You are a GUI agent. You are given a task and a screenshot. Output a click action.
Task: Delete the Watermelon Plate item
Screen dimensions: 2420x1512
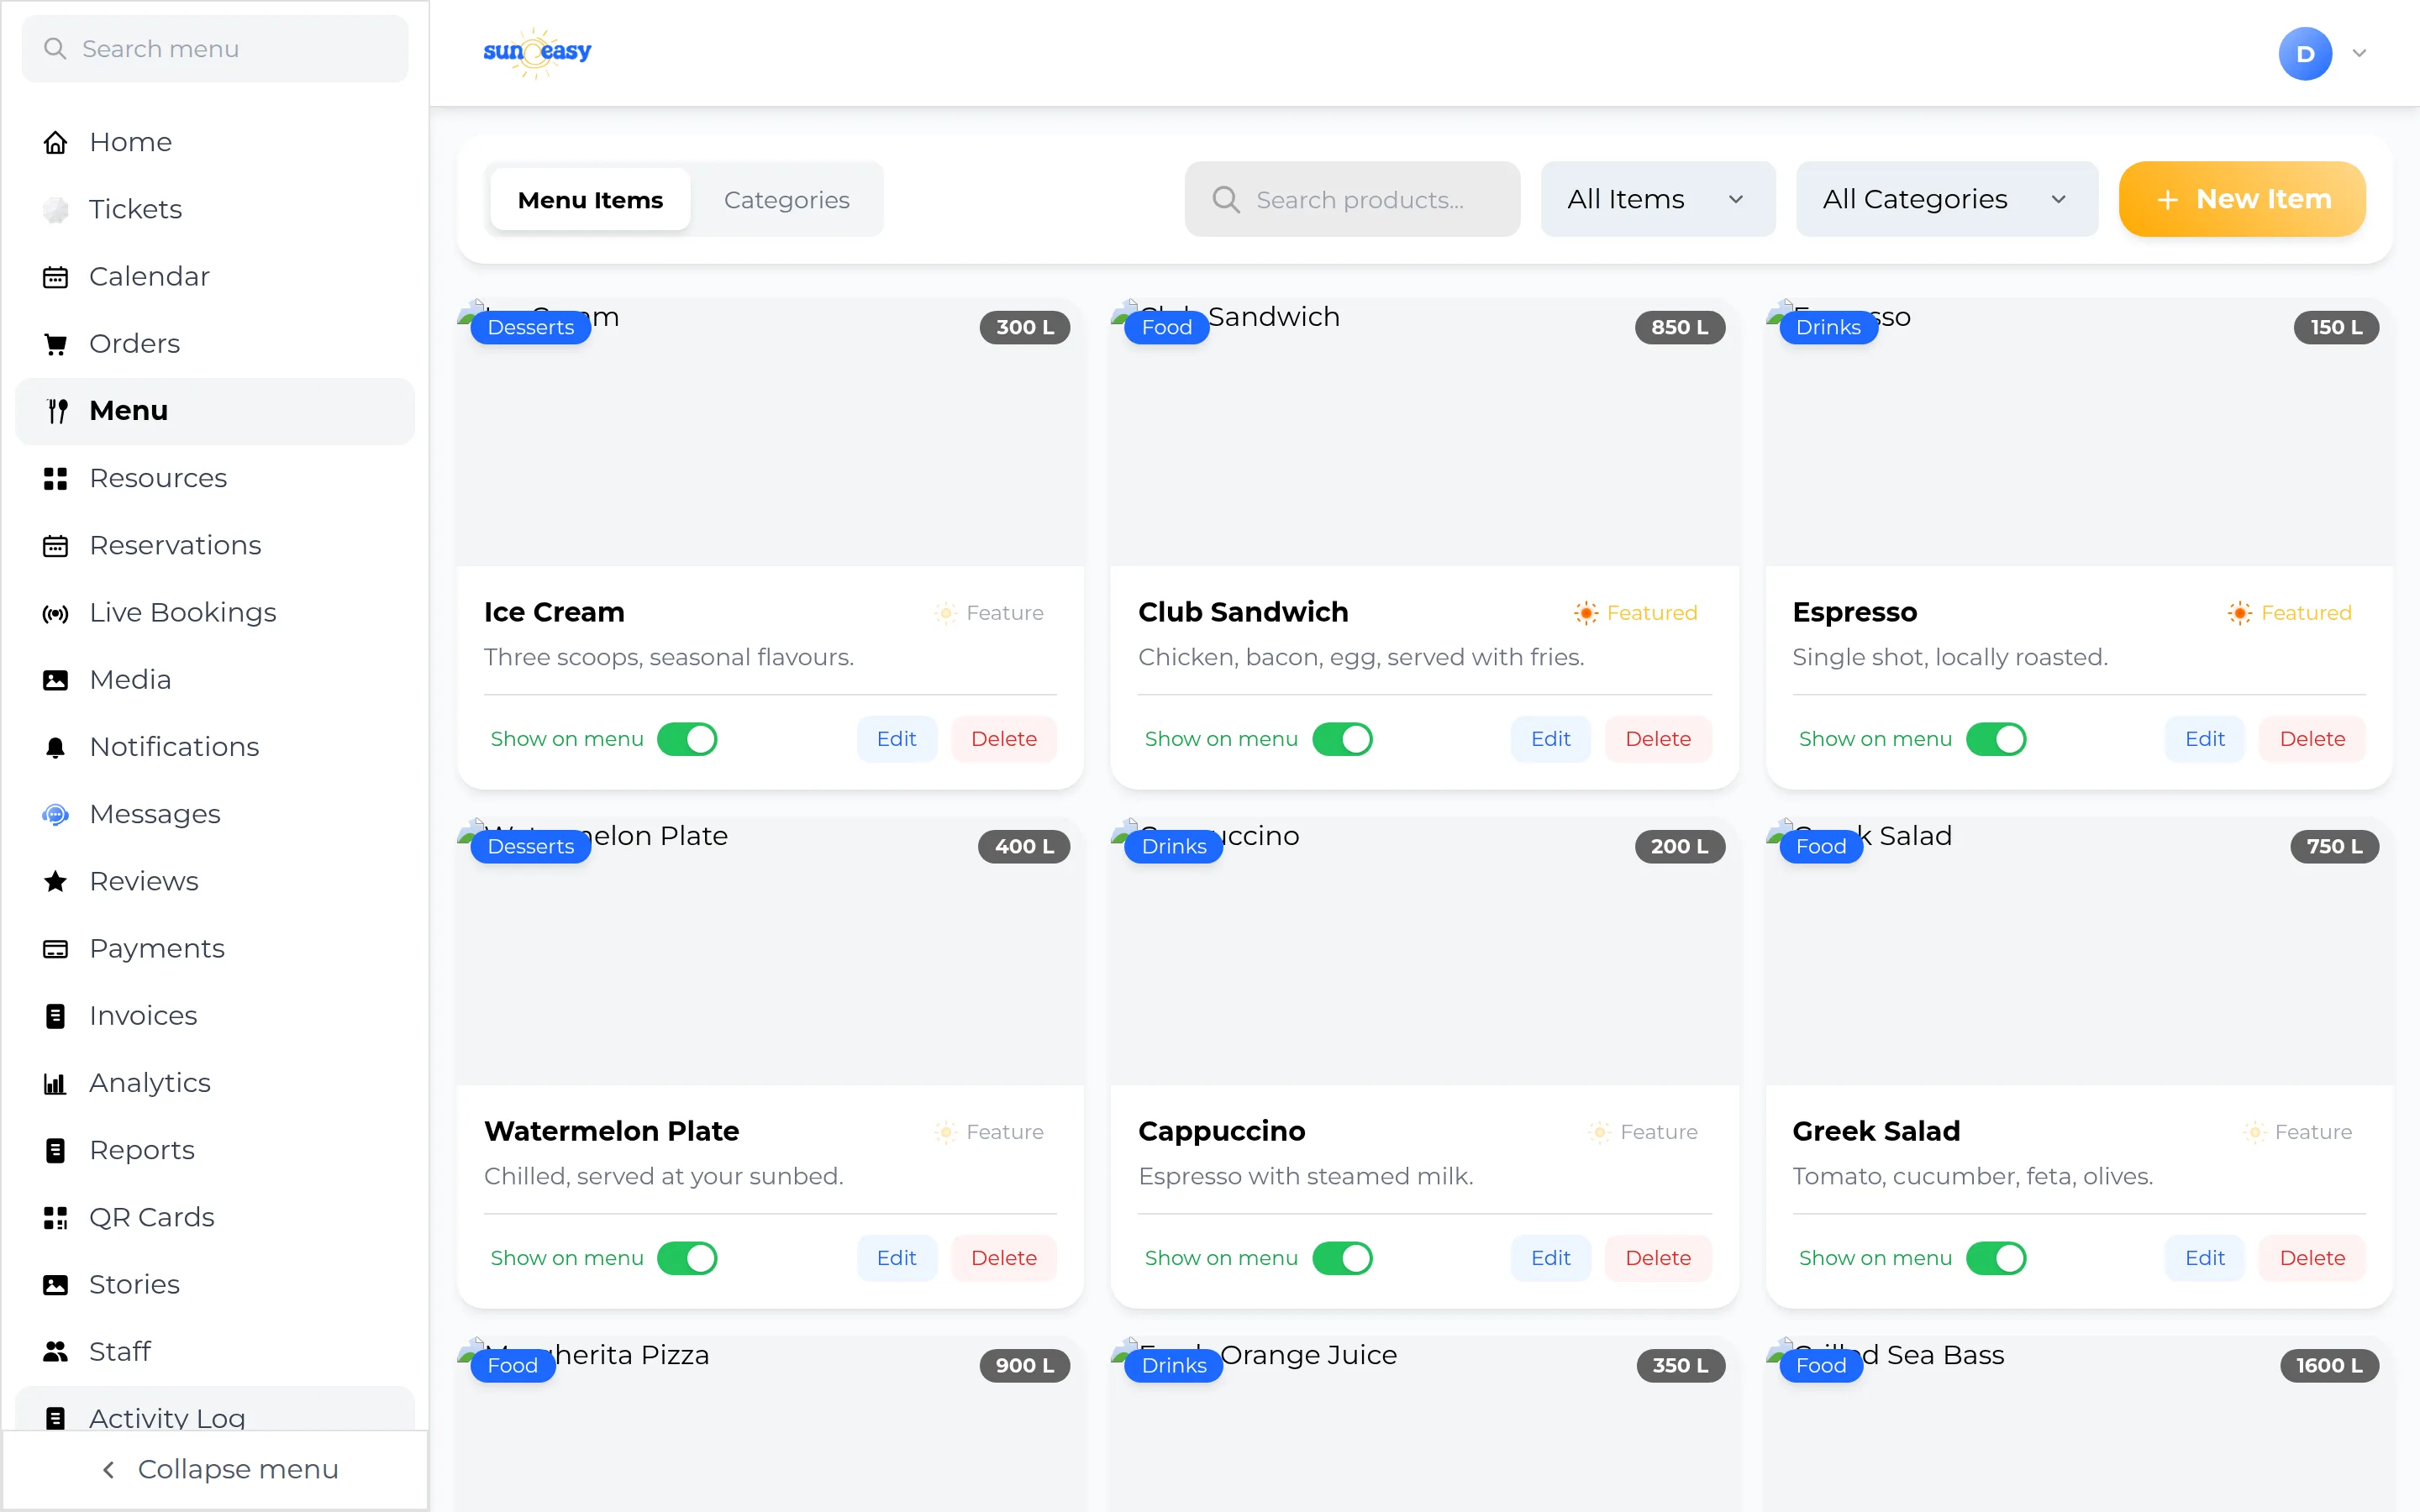coord(1004,1258)
